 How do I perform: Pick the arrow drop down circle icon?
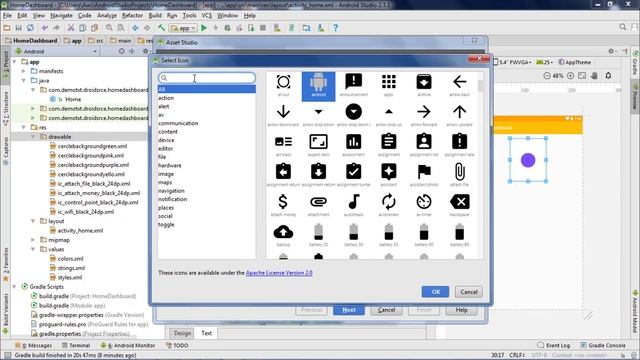(x=353, y=116)
